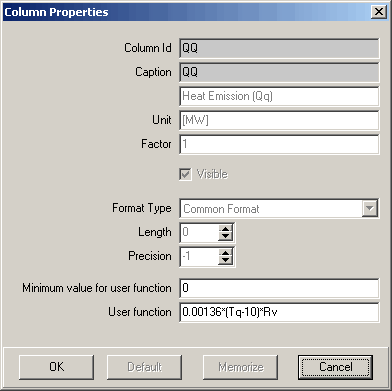Decrease Precision with the down arrow
The width and height of the screenshot is (392, 391).
(x=226, y=260)
